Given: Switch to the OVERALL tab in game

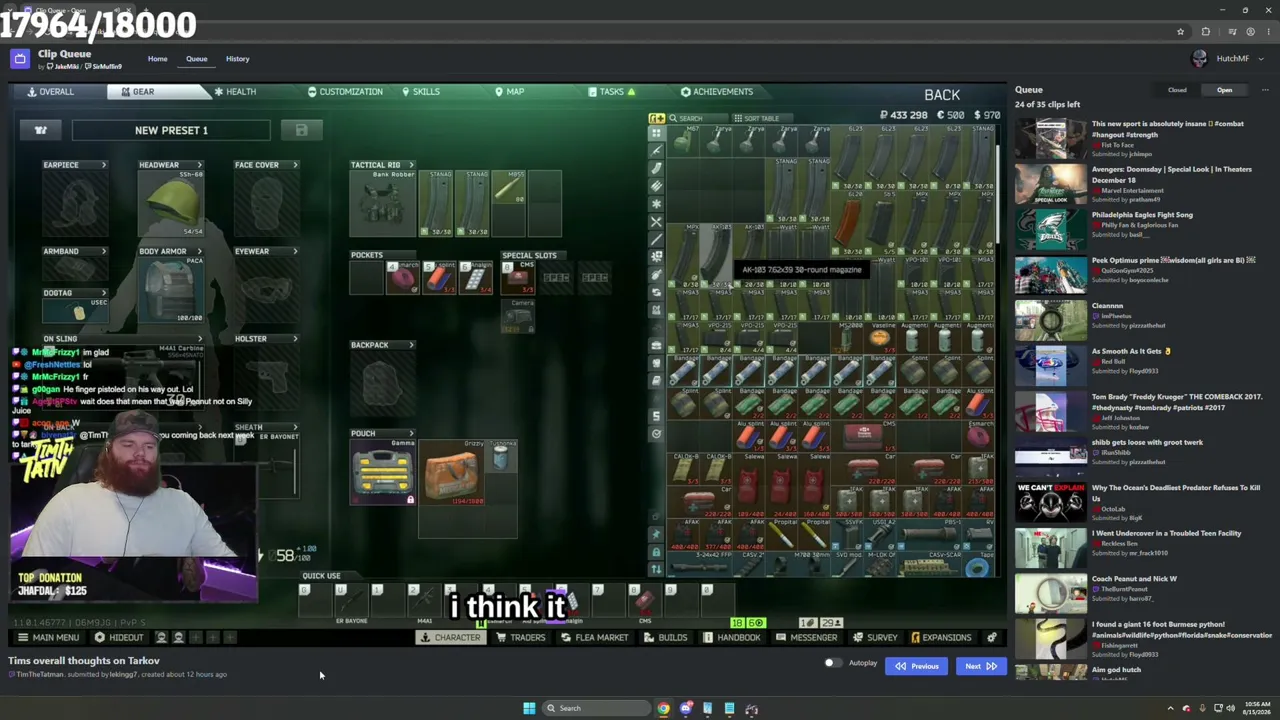Looking at the screenshot, I should click(x=50, y=92).
